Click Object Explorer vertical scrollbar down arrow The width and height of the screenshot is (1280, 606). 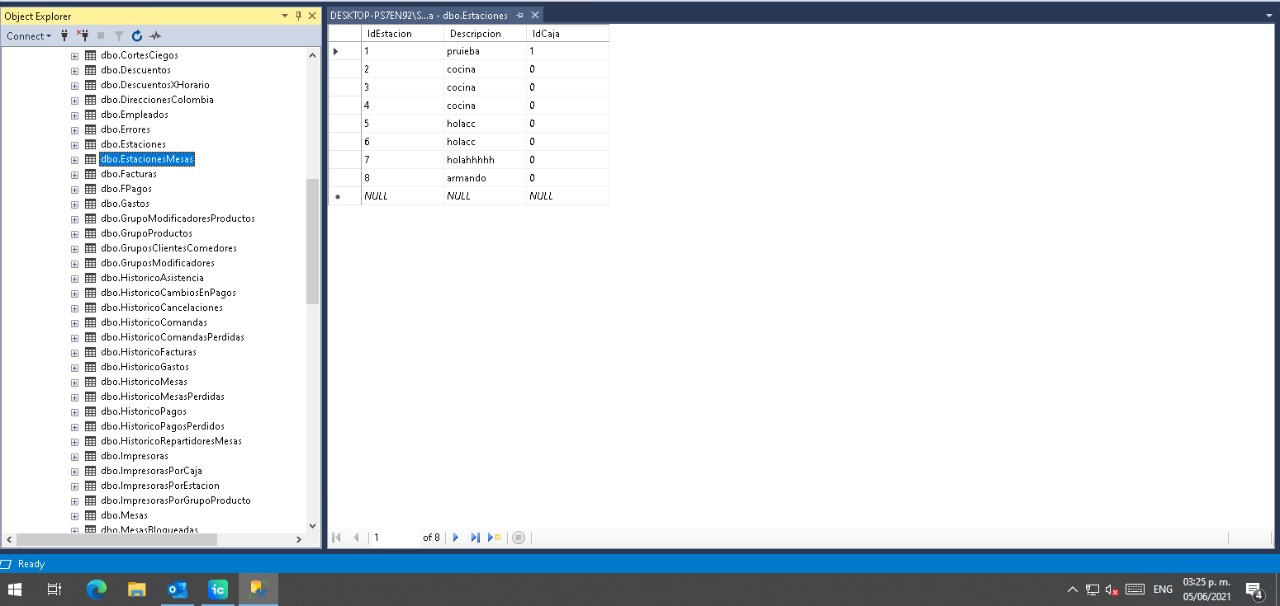click(x=312, y=525)
